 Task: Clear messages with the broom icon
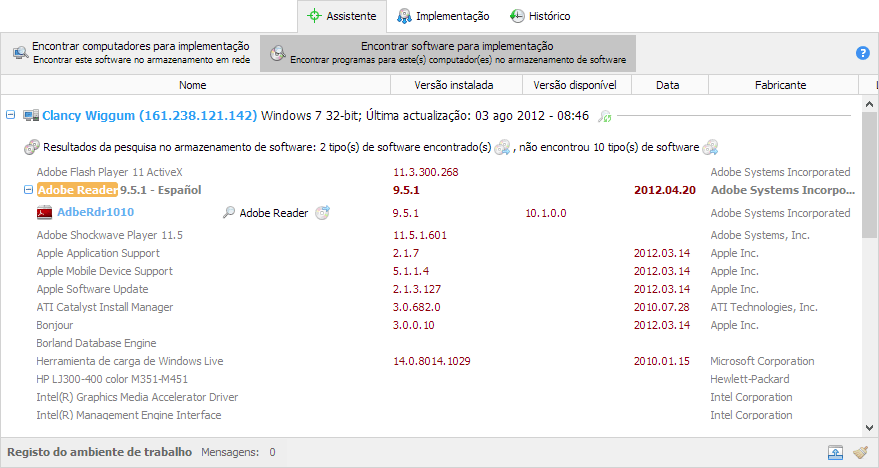pos(860,453)
